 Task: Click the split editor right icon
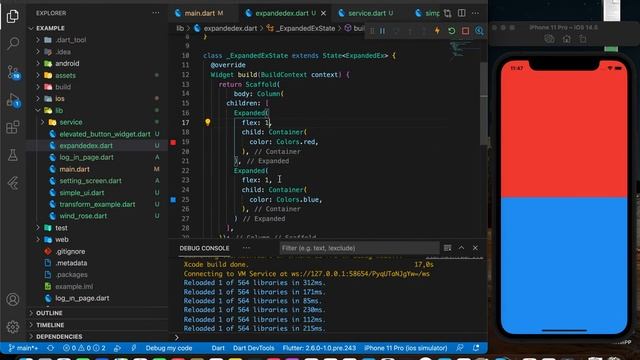[462, 13]
